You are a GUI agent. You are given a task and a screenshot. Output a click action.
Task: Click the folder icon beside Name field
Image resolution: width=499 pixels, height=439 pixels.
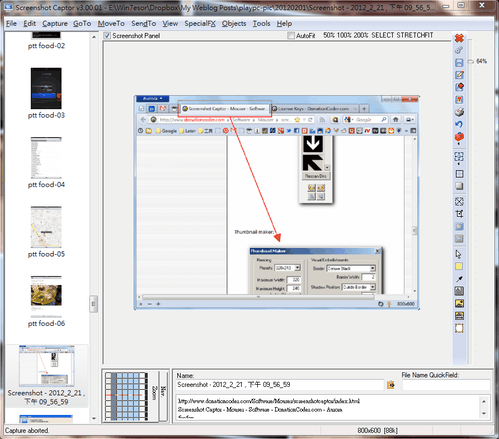pyautogui.click(x=391, y=385)
